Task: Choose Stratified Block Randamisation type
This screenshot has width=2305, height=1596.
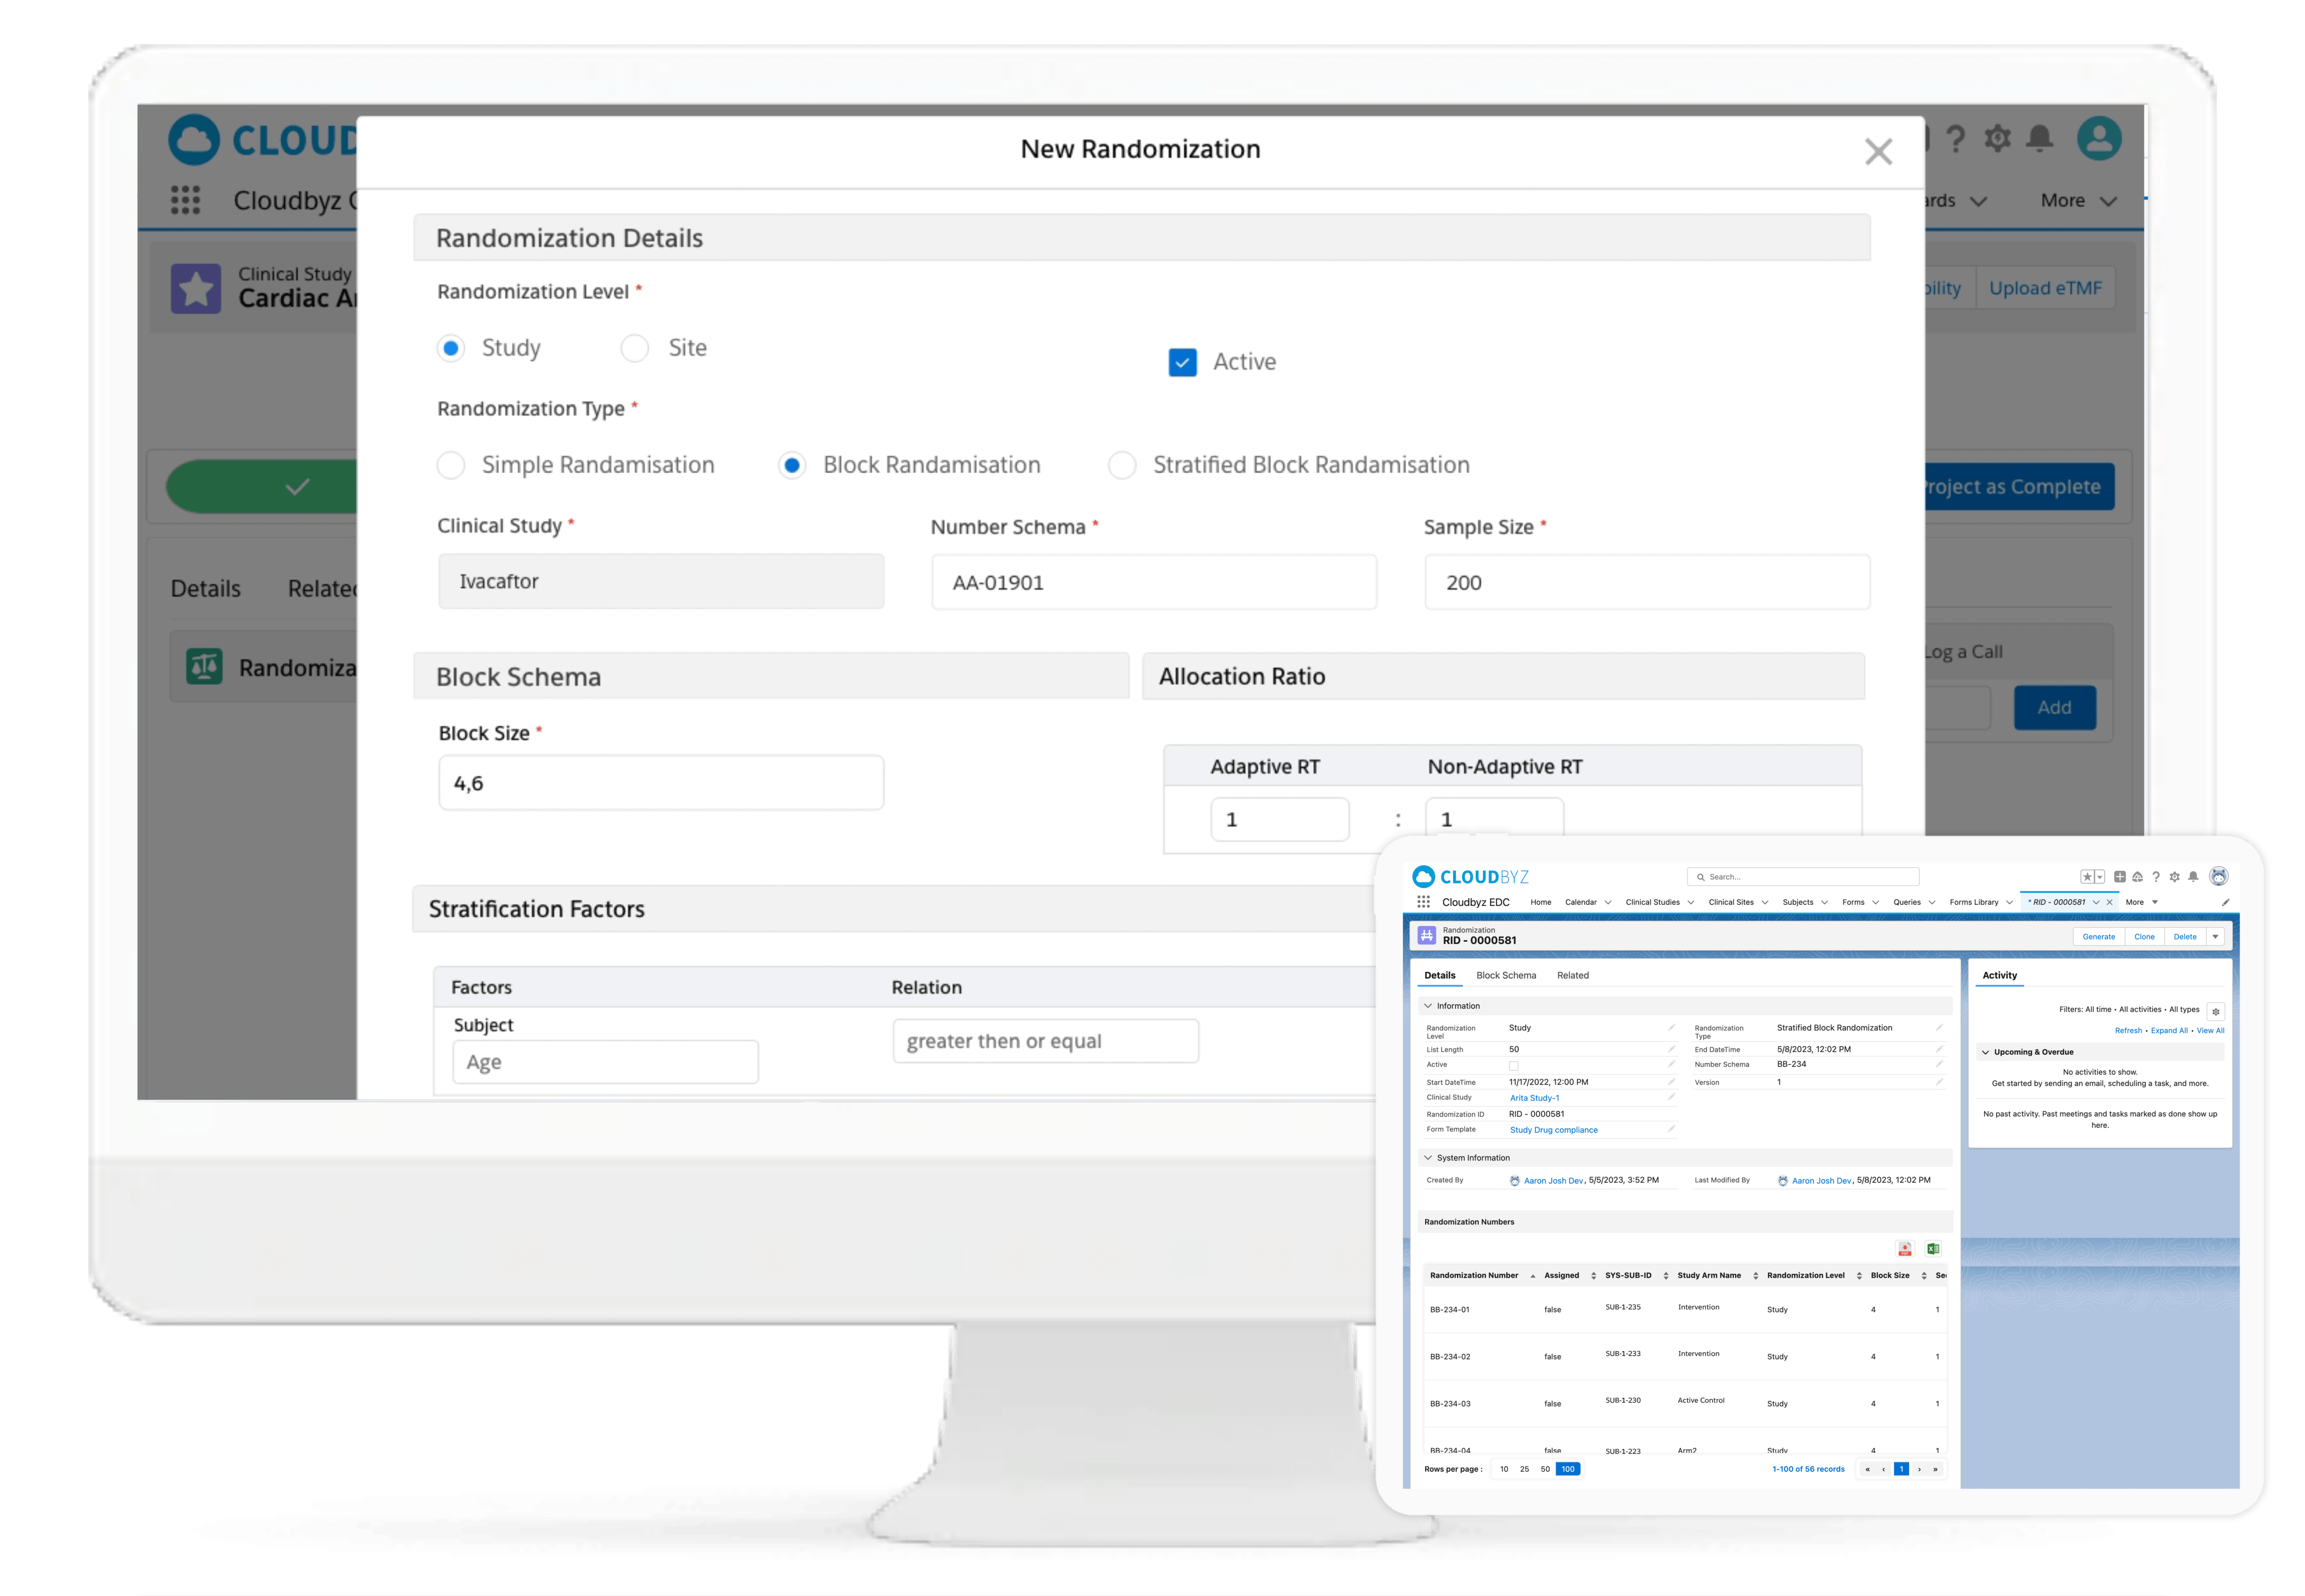Action: pos(1122,465)
